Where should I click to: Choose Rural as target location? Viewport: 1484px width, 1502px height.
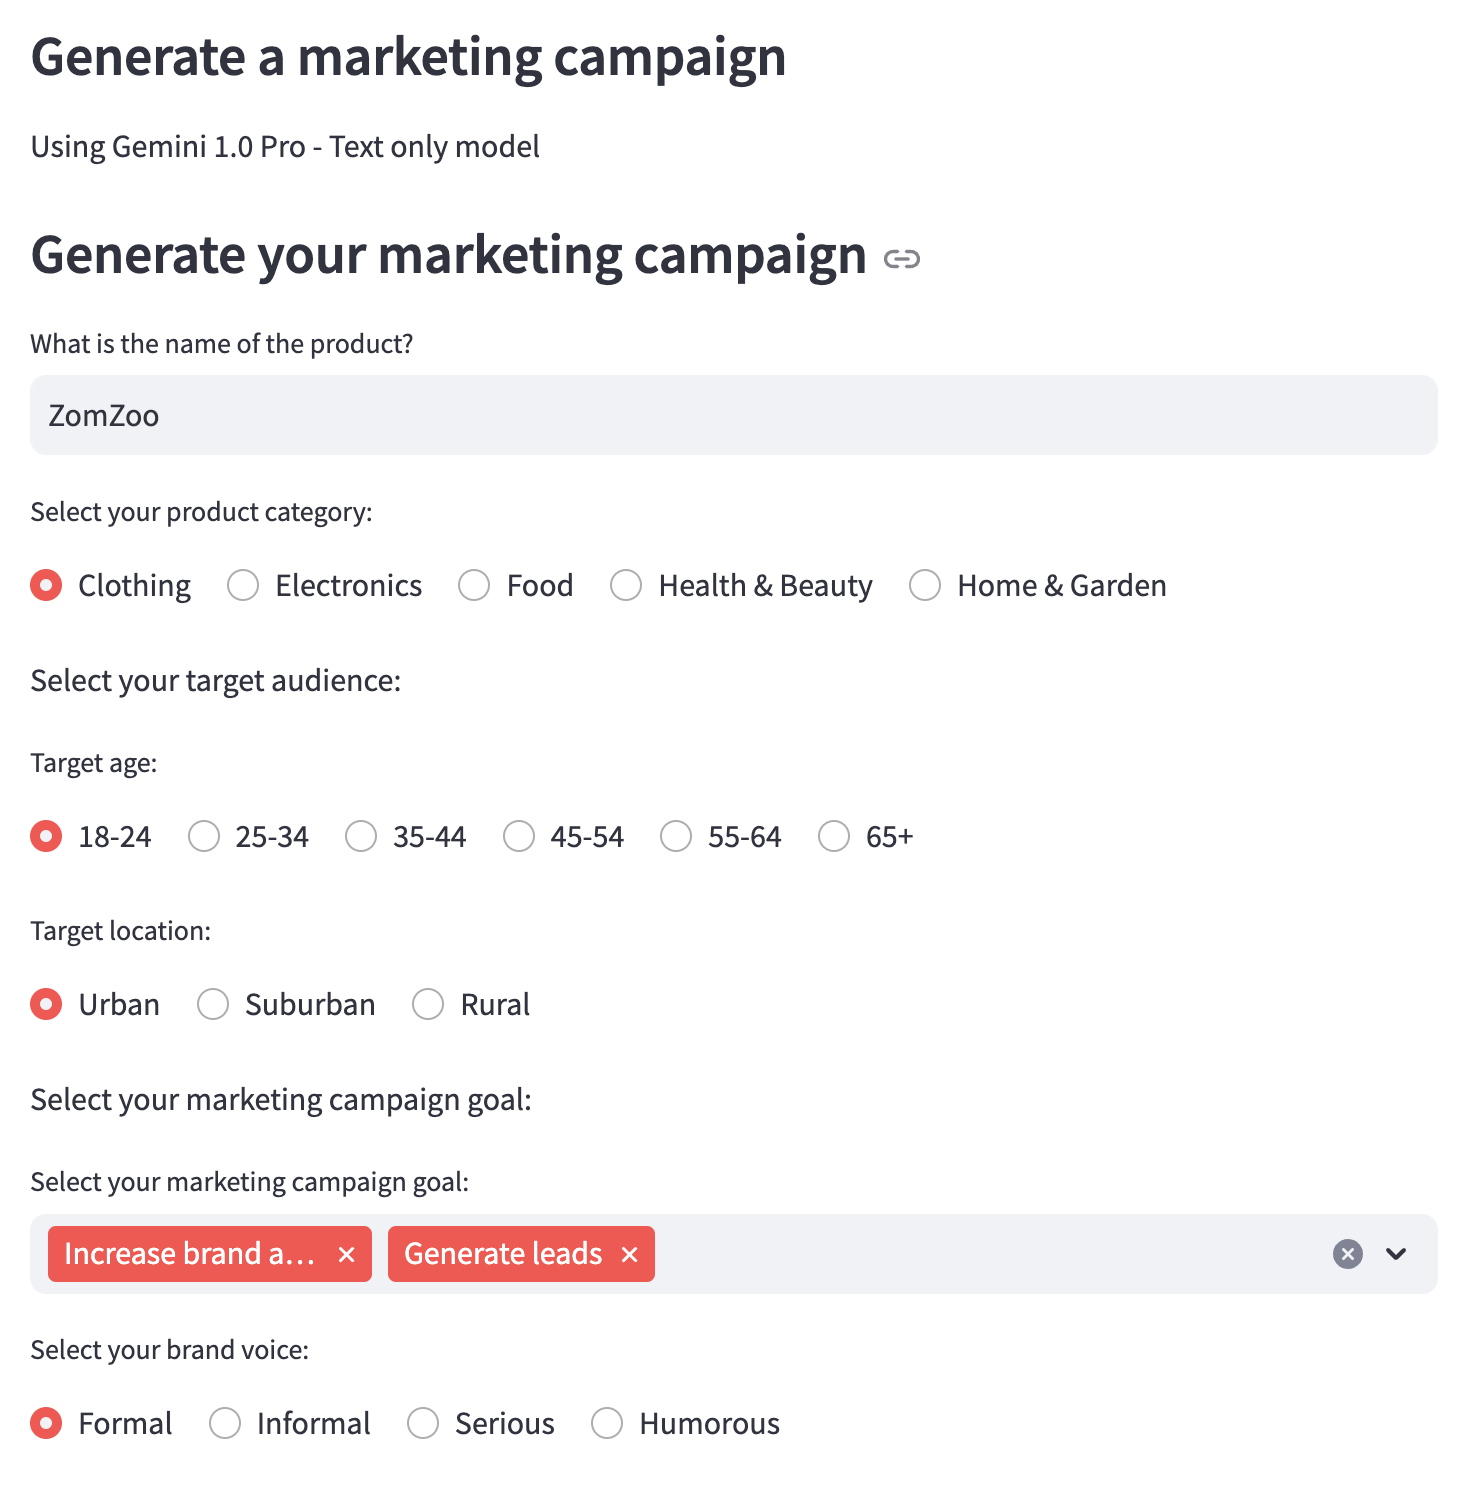tap(428, 1005)
